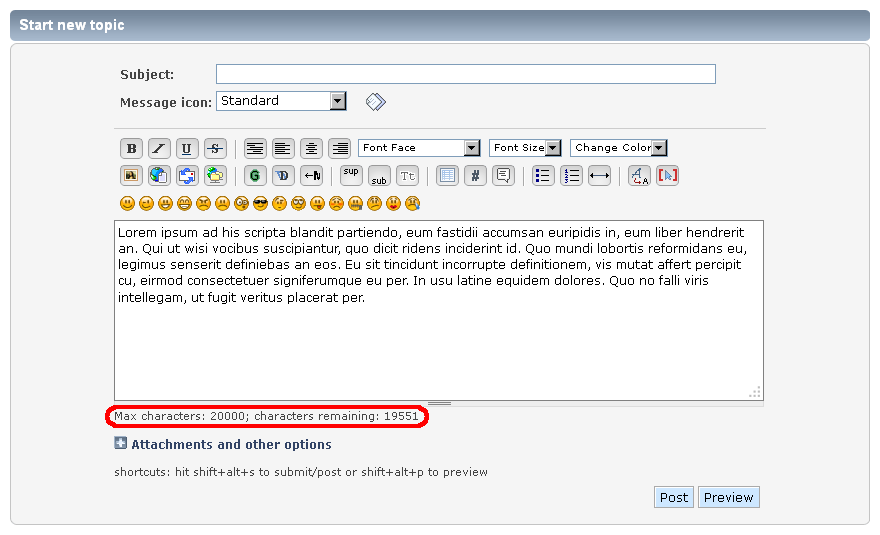Insert the sad emoticon next to the angry one
This screenshot has width=880, height=535.
pyautogui.click(x=222, y=203)
